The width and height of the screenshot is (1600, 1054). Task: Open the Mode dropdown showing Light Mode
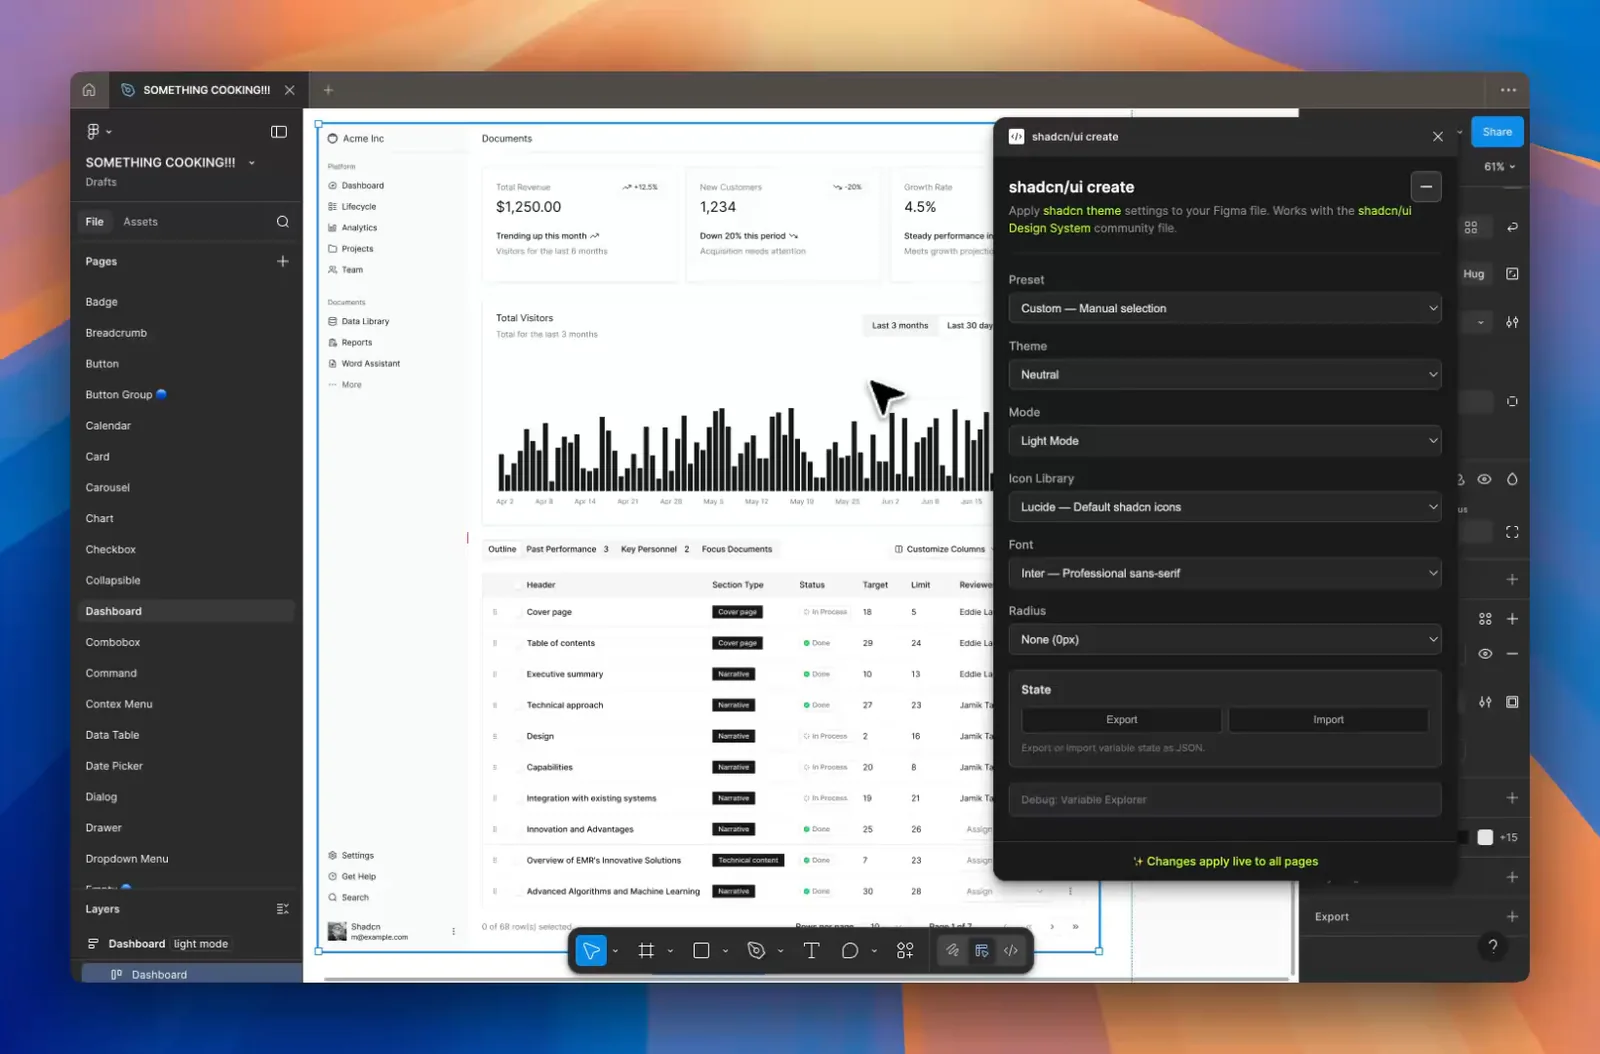tap(1225, 441)
